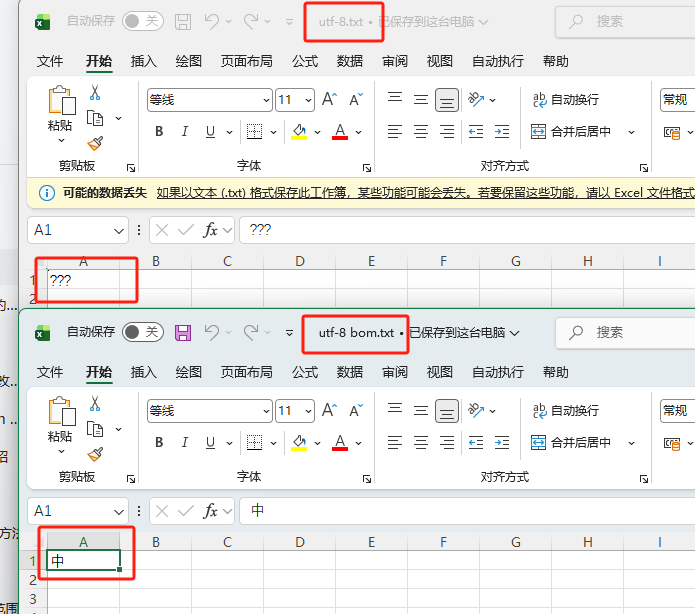Select cell A1 containing ??? text
Screen dimensions: 695x614
point(84,280)
